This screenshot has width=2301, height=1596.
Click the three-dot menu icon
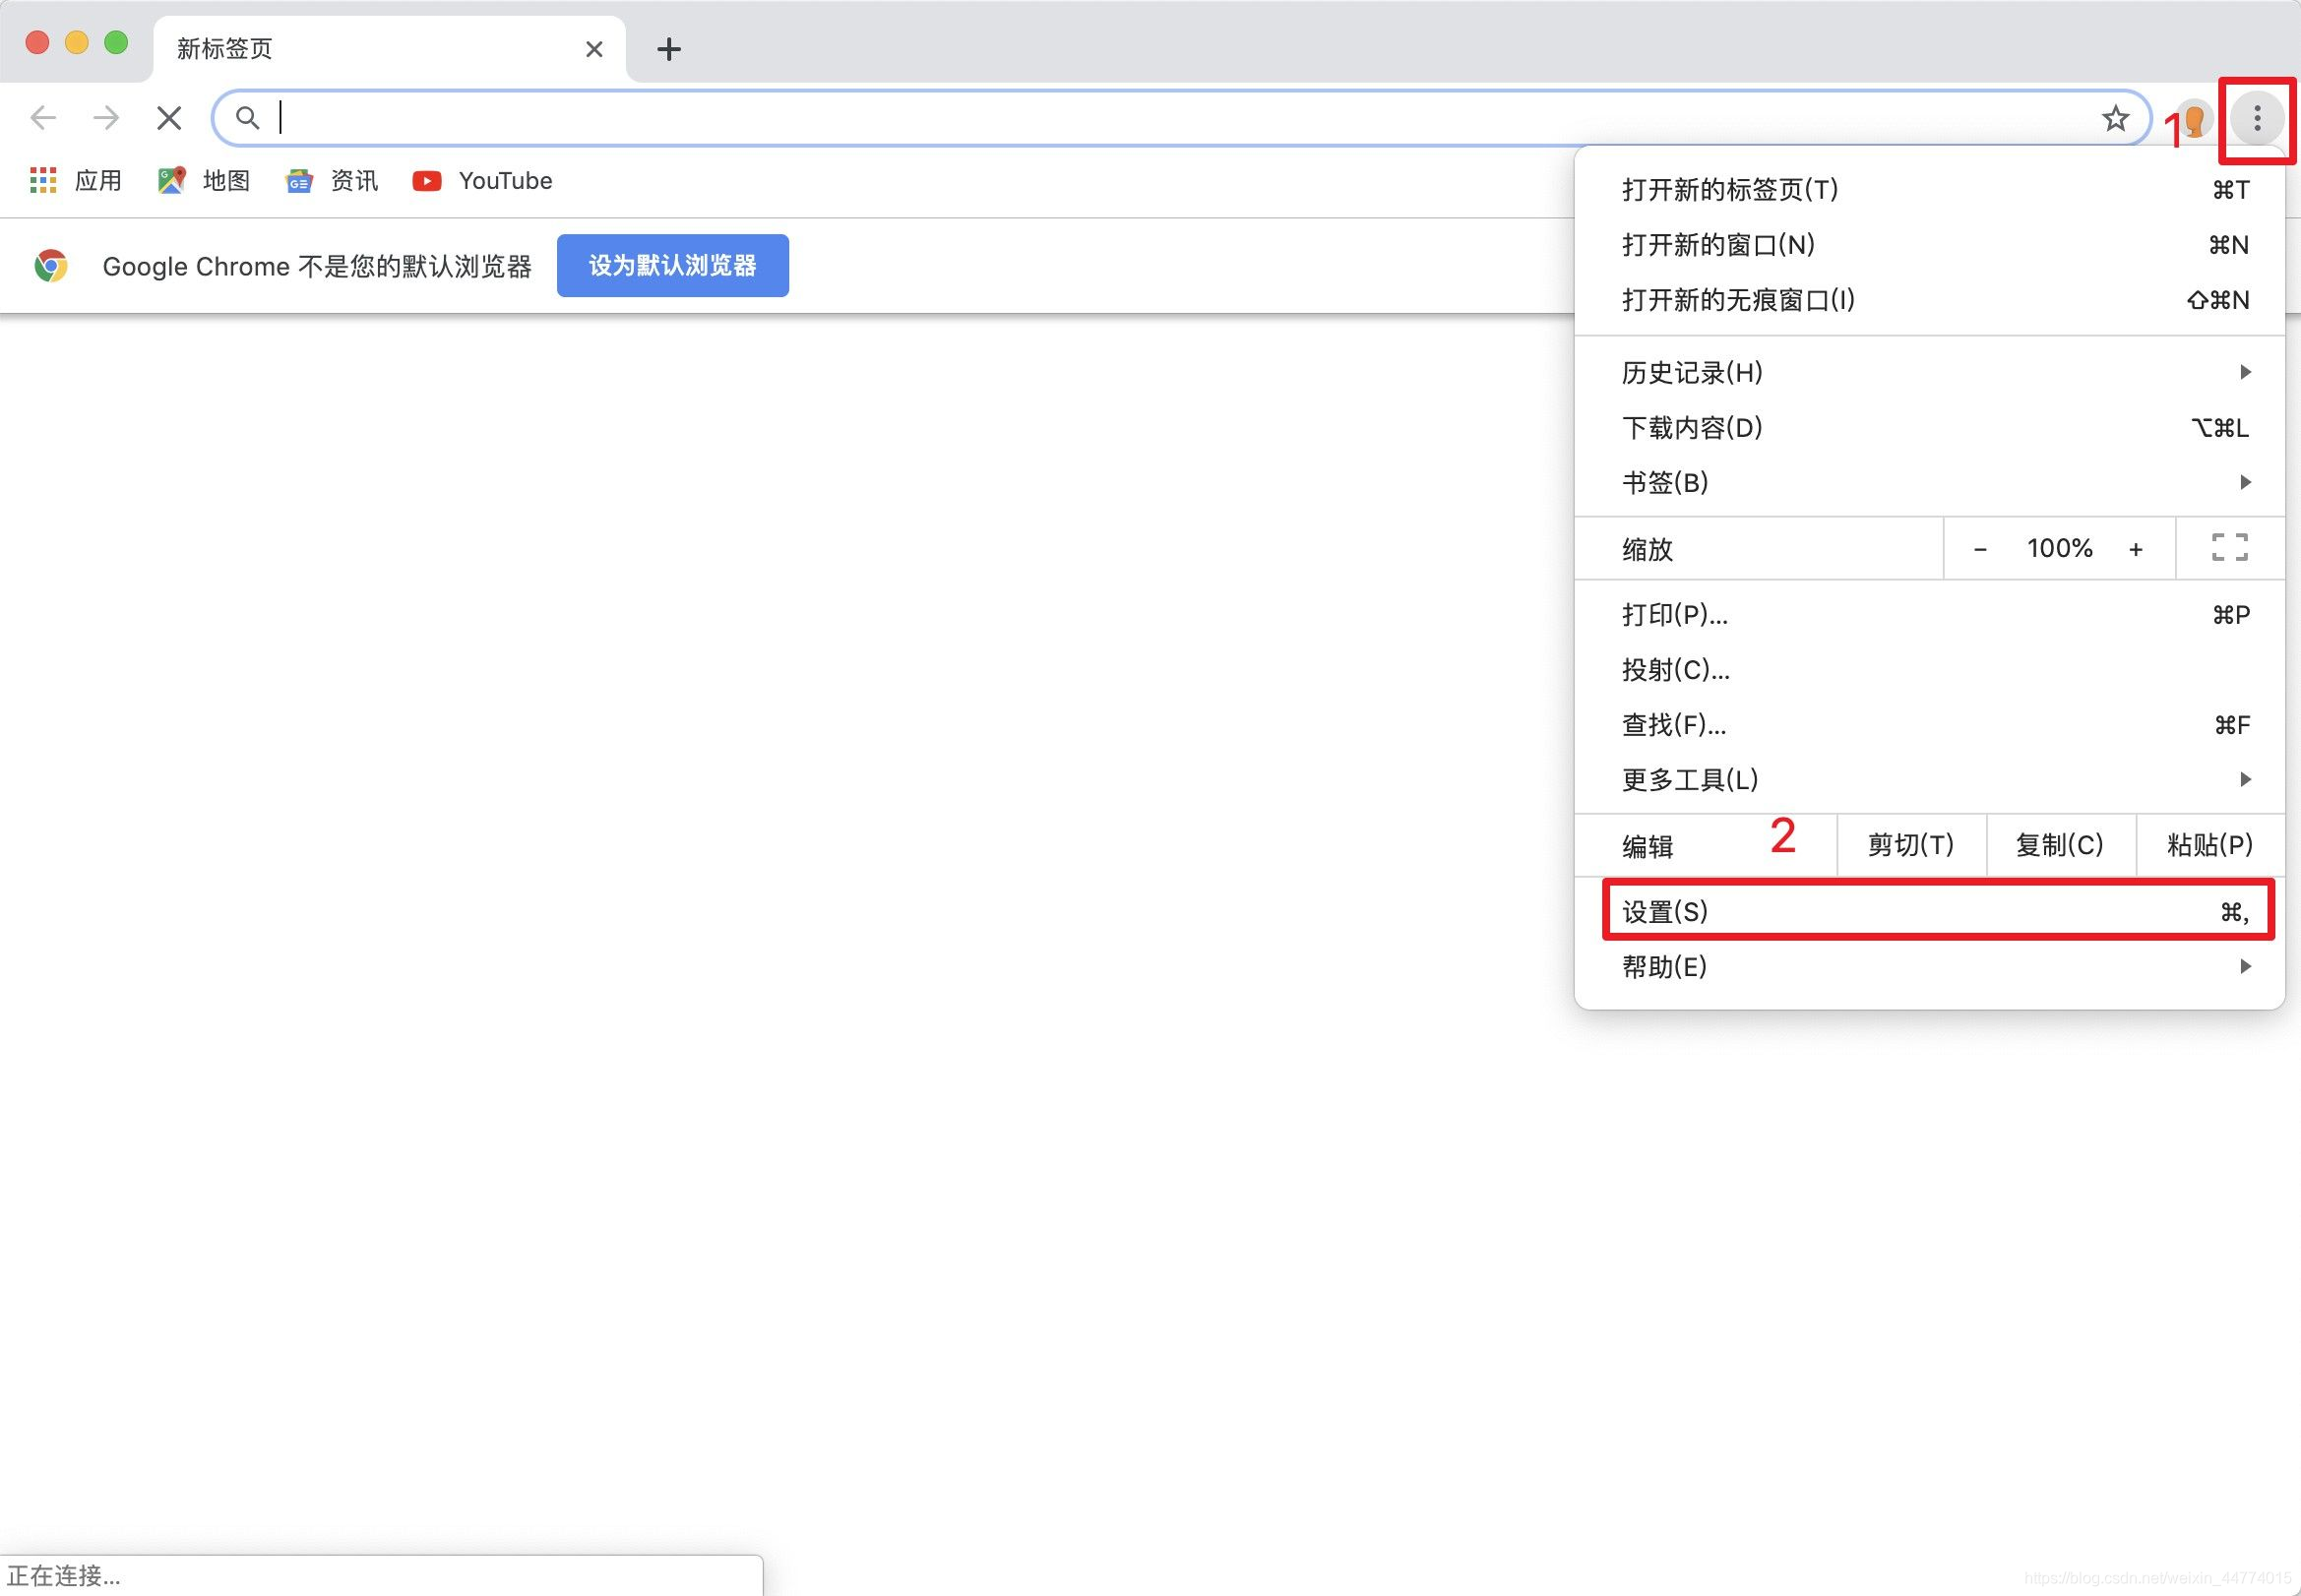2258,117
